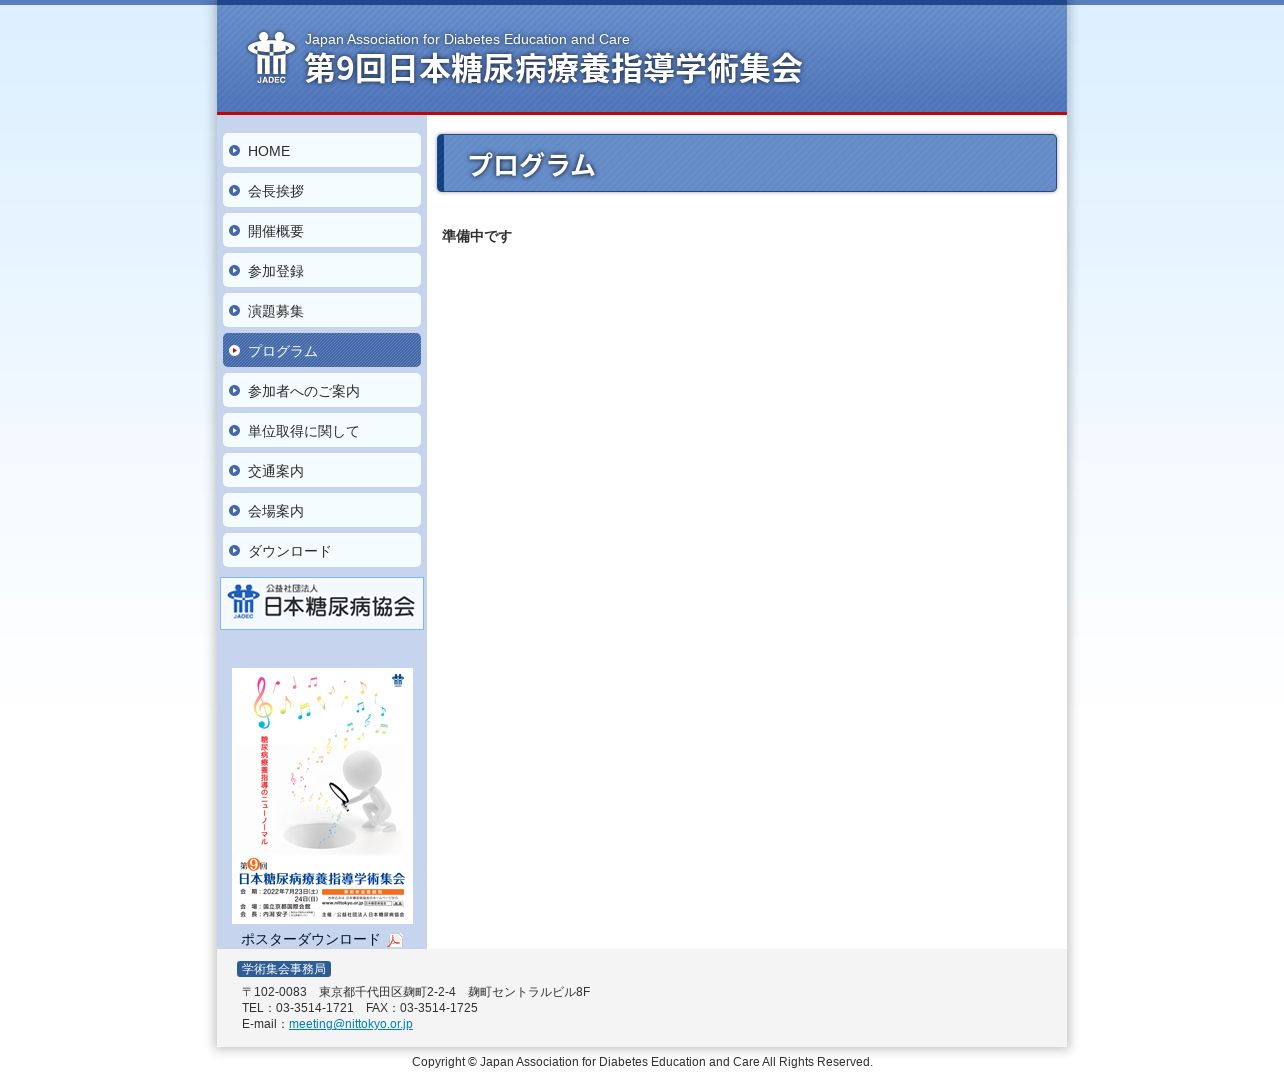The height and width of the screenshot is (1087, 1284).
Task: Click the PDF icon next to ポスターダウンロード
Action: [x=395, y=940]
